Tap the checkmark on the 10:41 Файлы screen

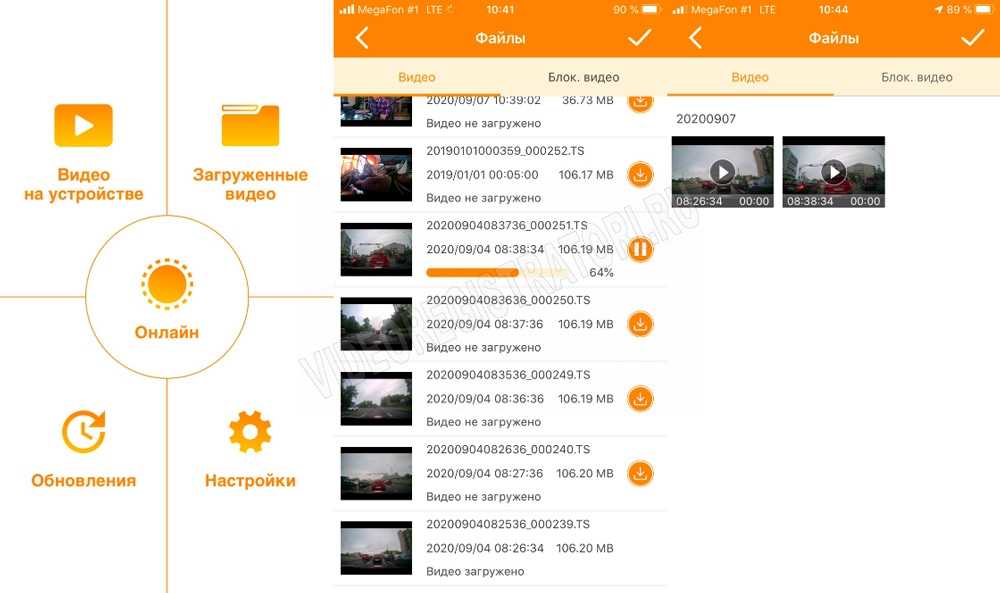(x=639, y=38)
